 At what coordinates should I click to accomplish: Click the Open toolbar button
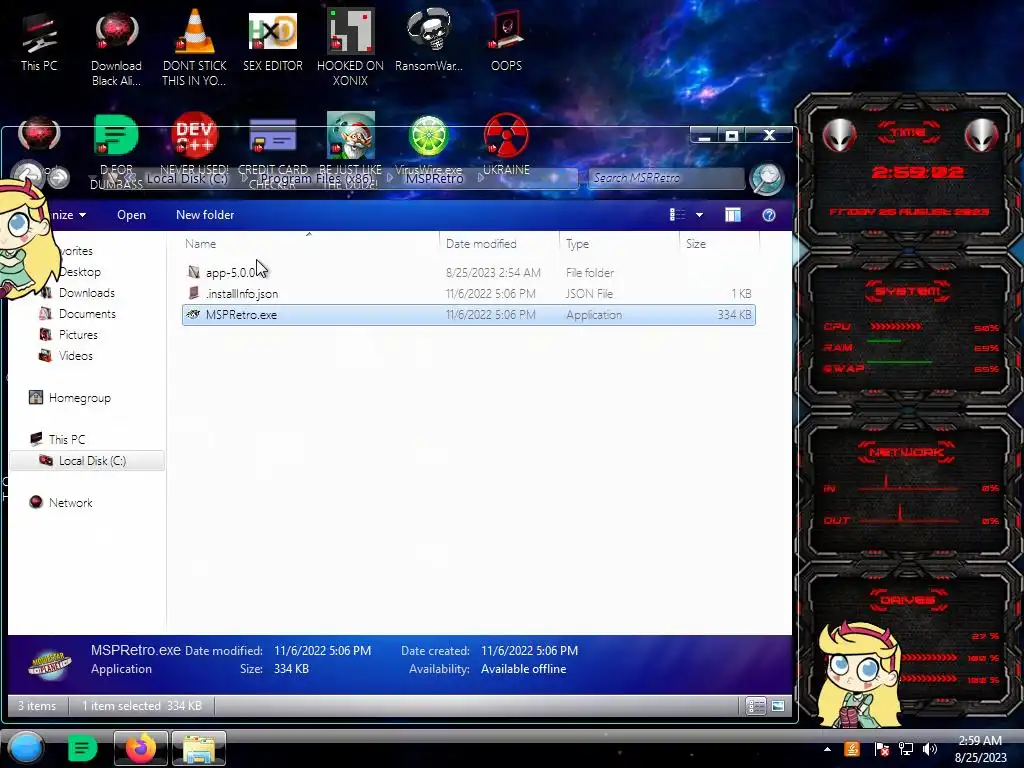(x=131, y=215)
